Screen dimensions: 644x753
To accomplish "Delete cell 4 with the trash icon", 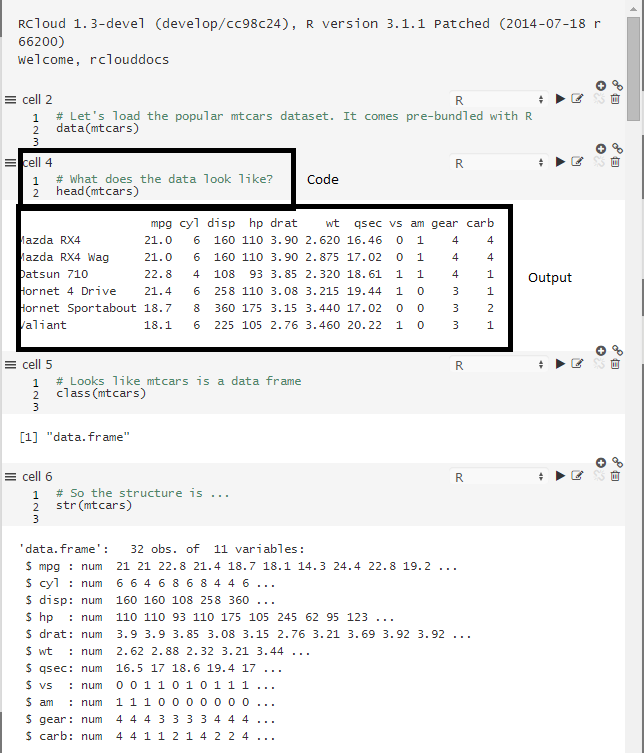I will (615, 162).
